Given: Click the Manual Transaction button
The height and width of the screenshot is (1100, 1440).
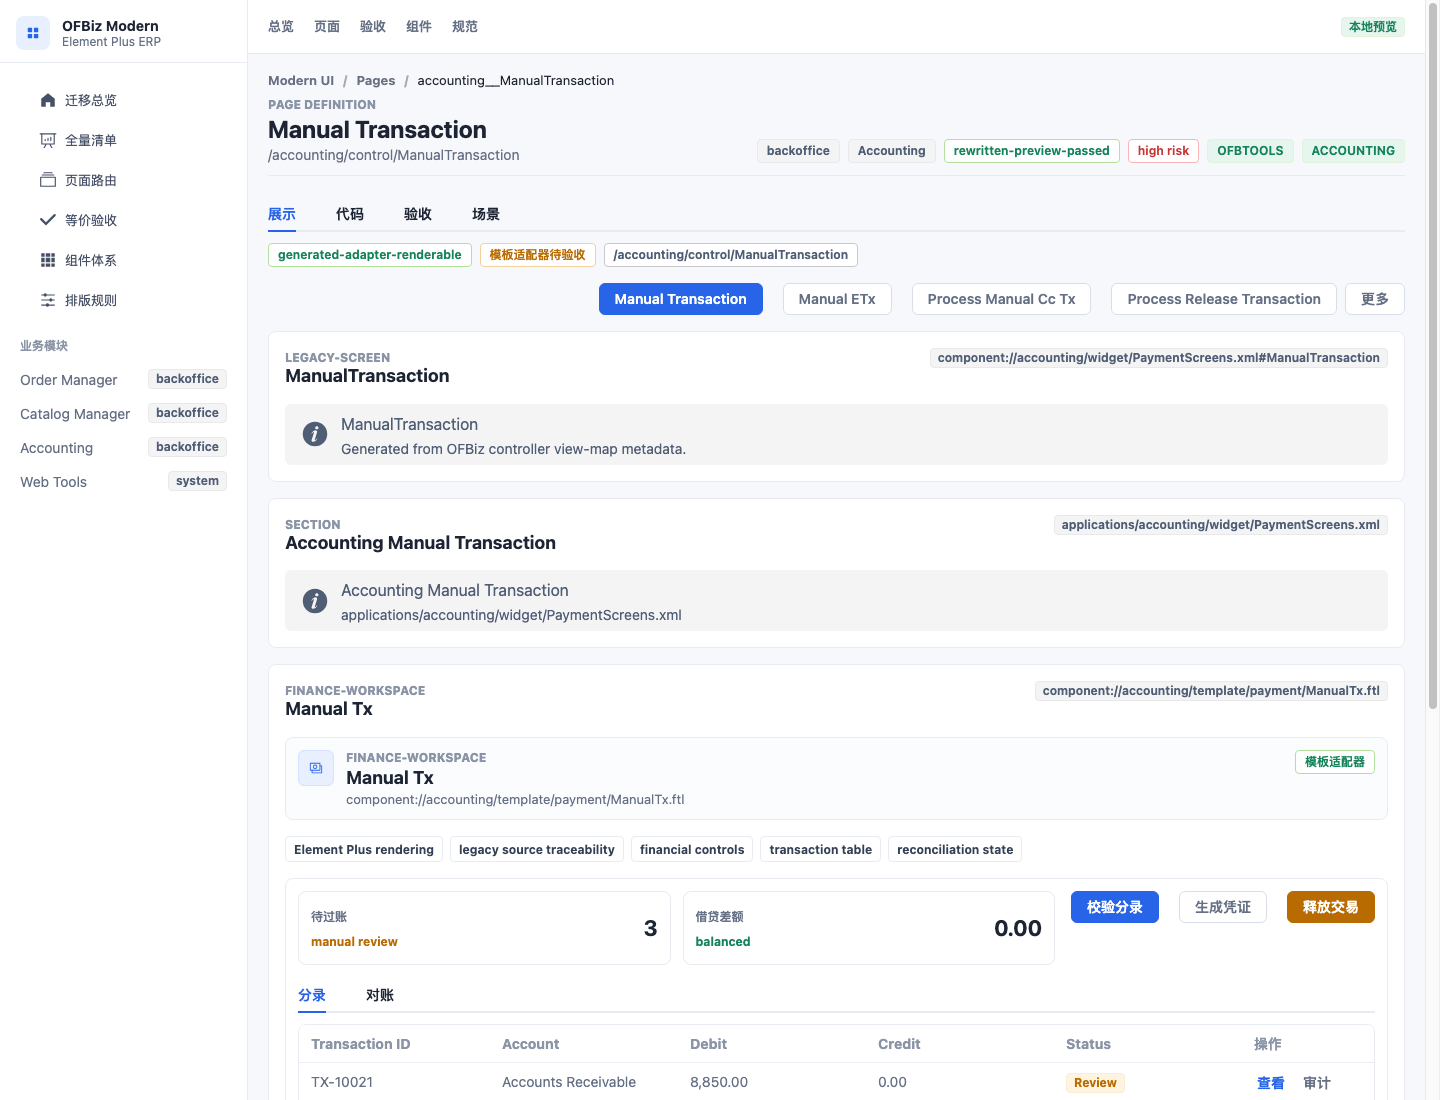Looking at the screenshot, I should 681,299.
